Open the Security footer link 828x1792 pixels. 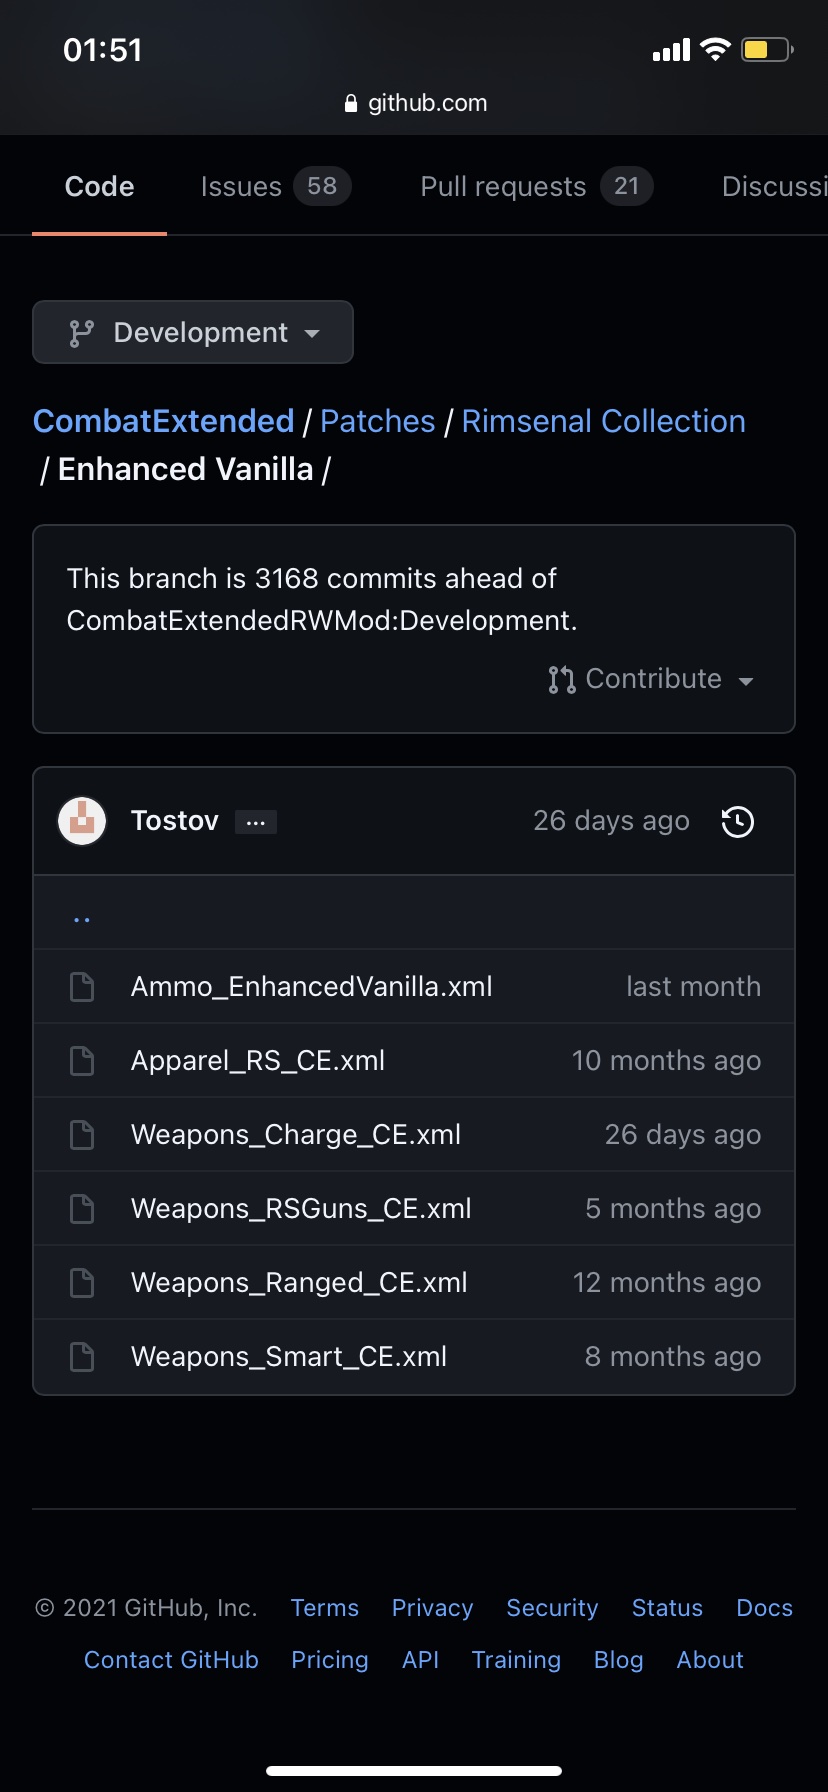point(552,1608)
